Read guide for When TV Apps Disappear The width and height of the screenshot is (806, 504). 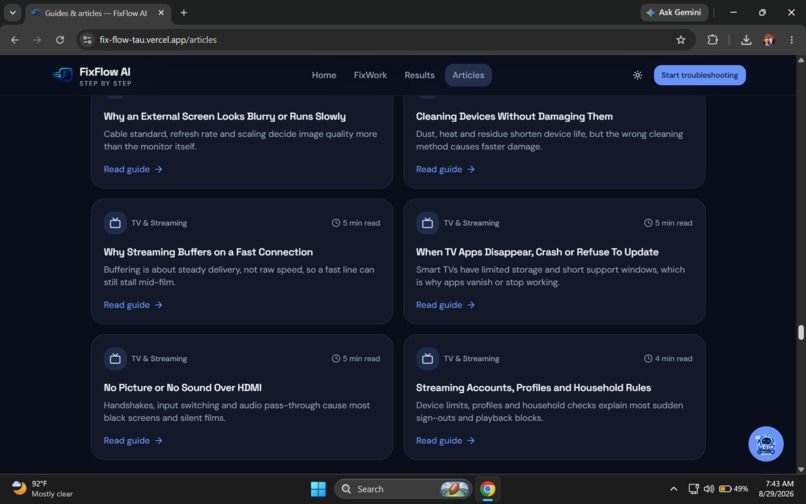(x=445, y=305)
